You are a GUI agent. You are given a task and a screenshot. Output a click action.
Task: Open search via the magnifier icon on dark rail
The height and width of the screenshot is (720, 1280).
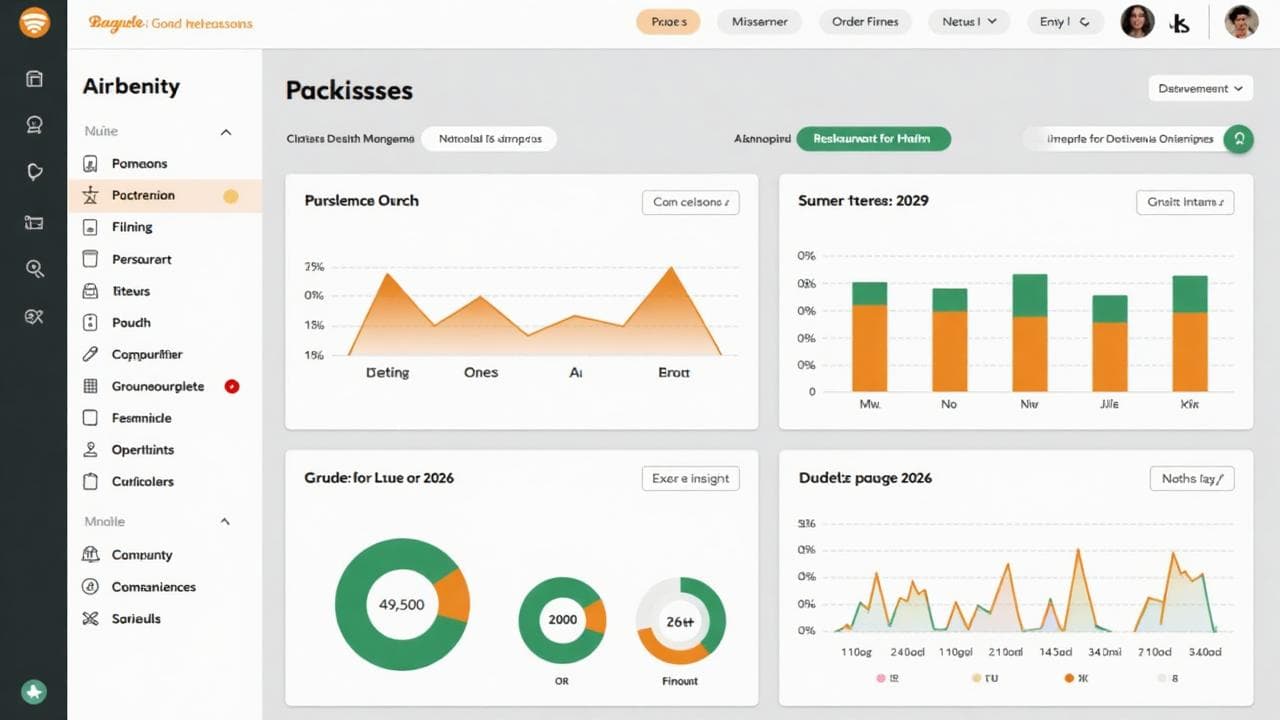pyautogui.click(x=34, y=268)
